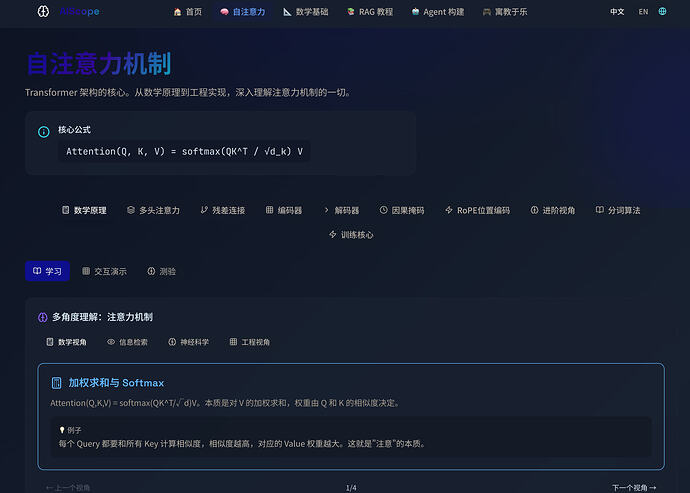Select the RoPE位置编码 topic tab
The height and width of the screenshot is (493, 690).
pyautogui.click(x=477, y=210)
